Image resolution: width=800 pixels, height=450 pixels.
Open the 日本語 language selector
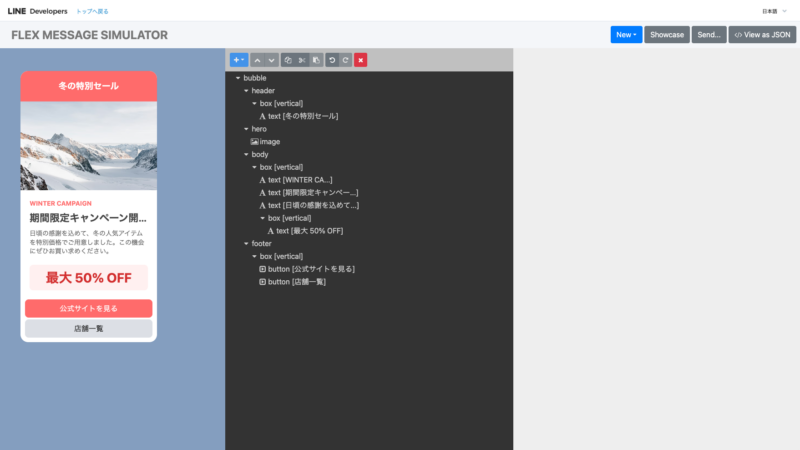click(774, 11)
